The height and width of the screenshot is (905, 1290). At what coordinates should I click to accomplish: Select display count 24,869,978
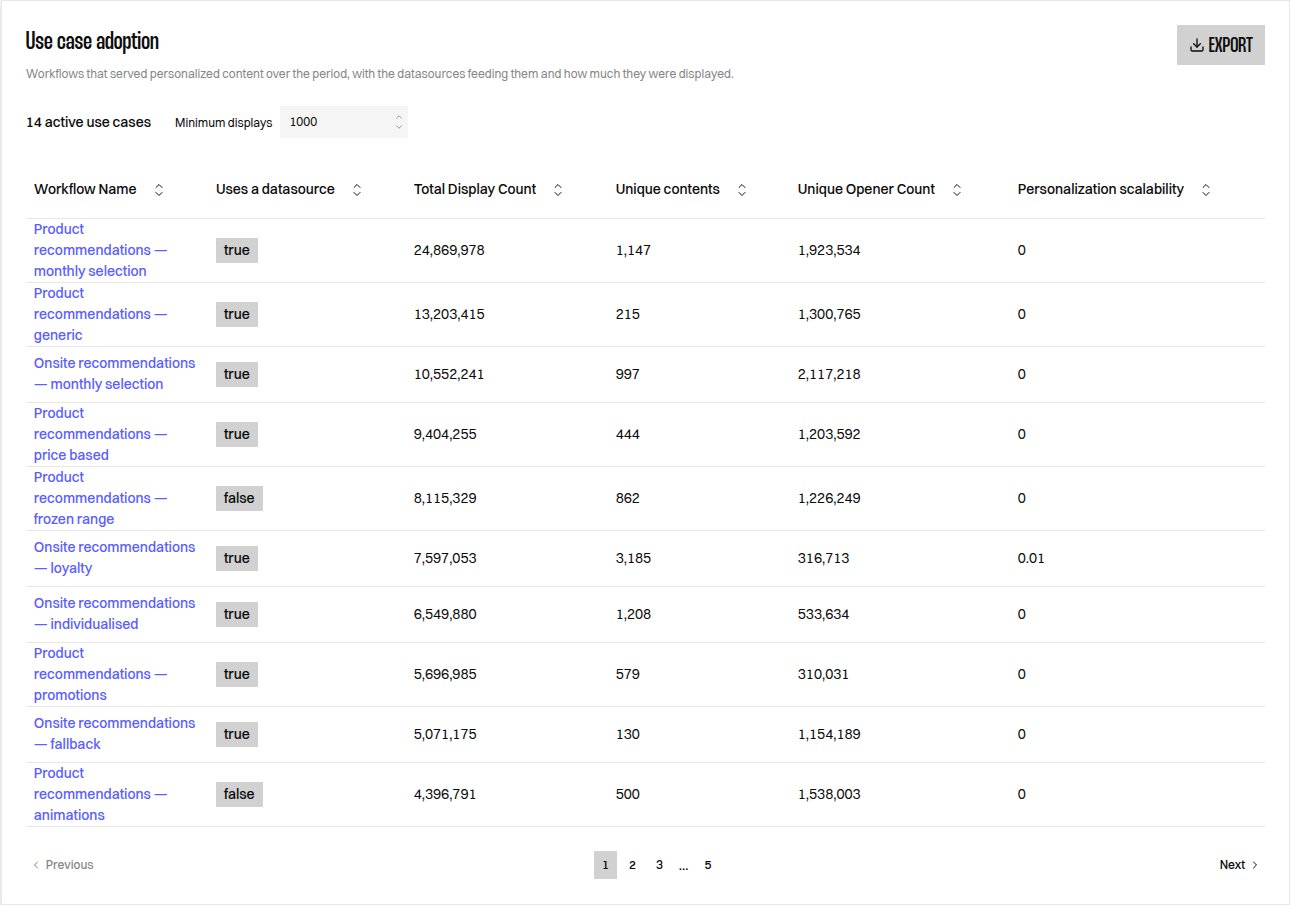449,250
